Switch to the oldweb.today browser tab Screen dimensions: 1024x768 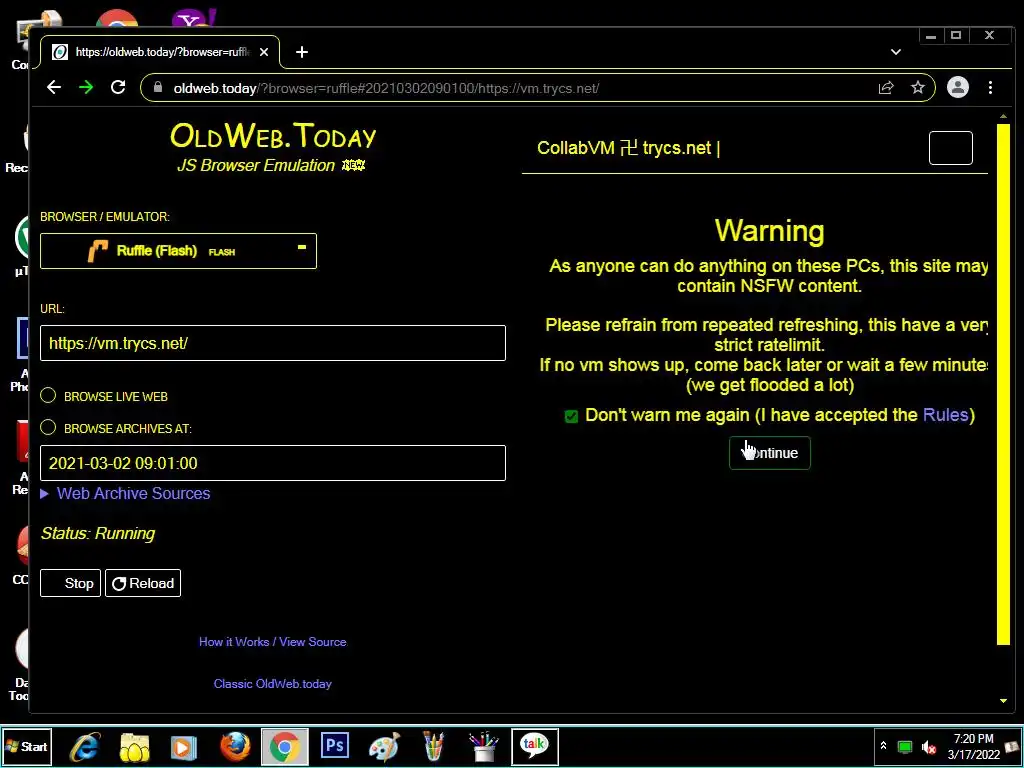point(161,52)
